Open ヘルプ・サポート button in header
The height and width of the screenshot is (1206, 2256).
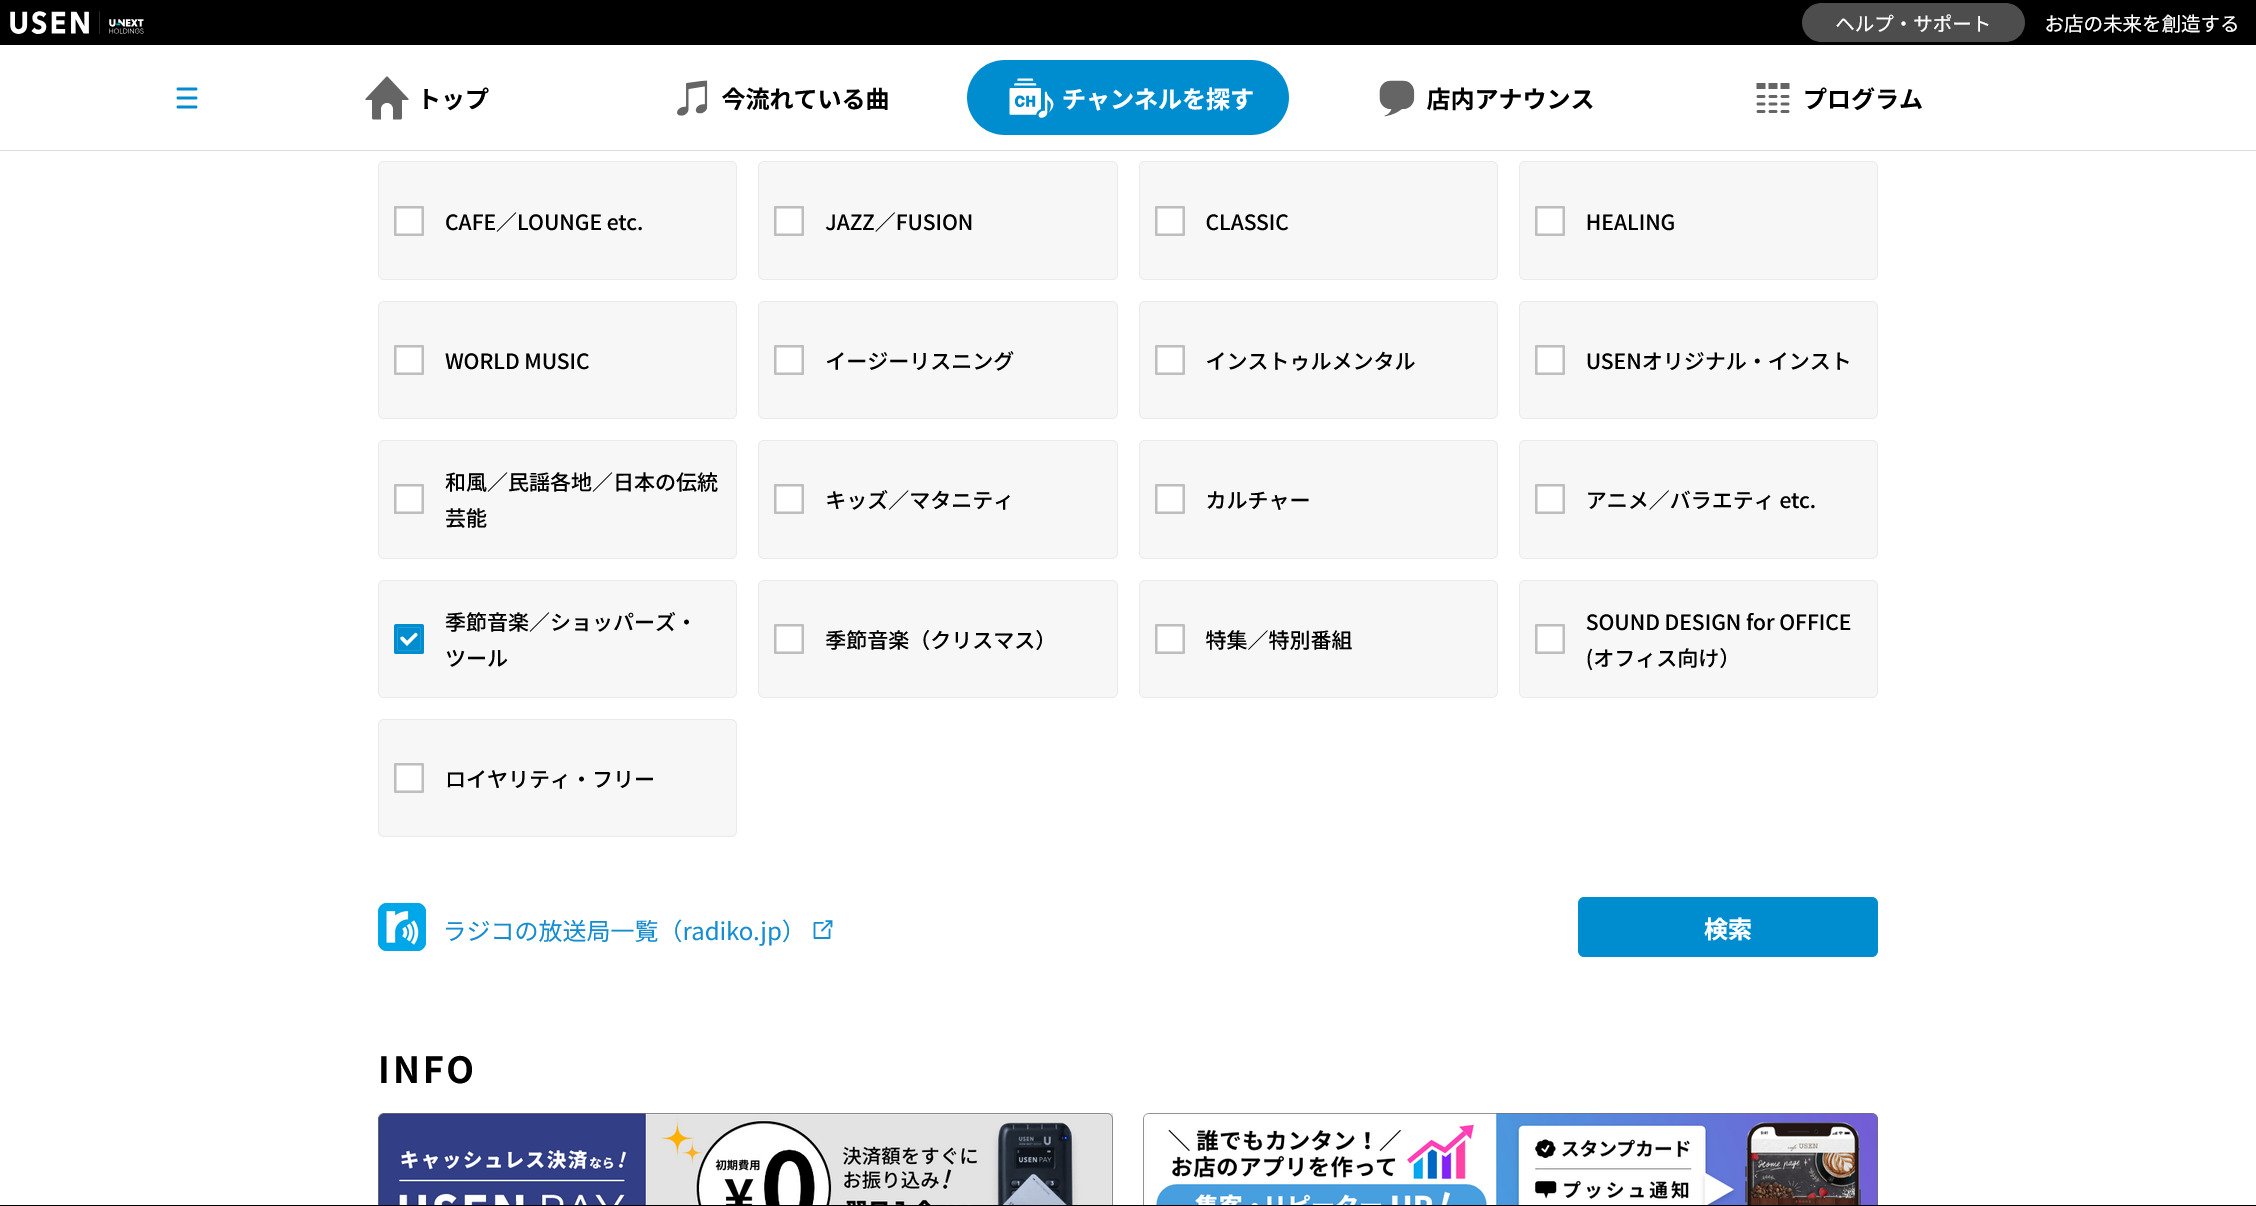coord(1912,23)
